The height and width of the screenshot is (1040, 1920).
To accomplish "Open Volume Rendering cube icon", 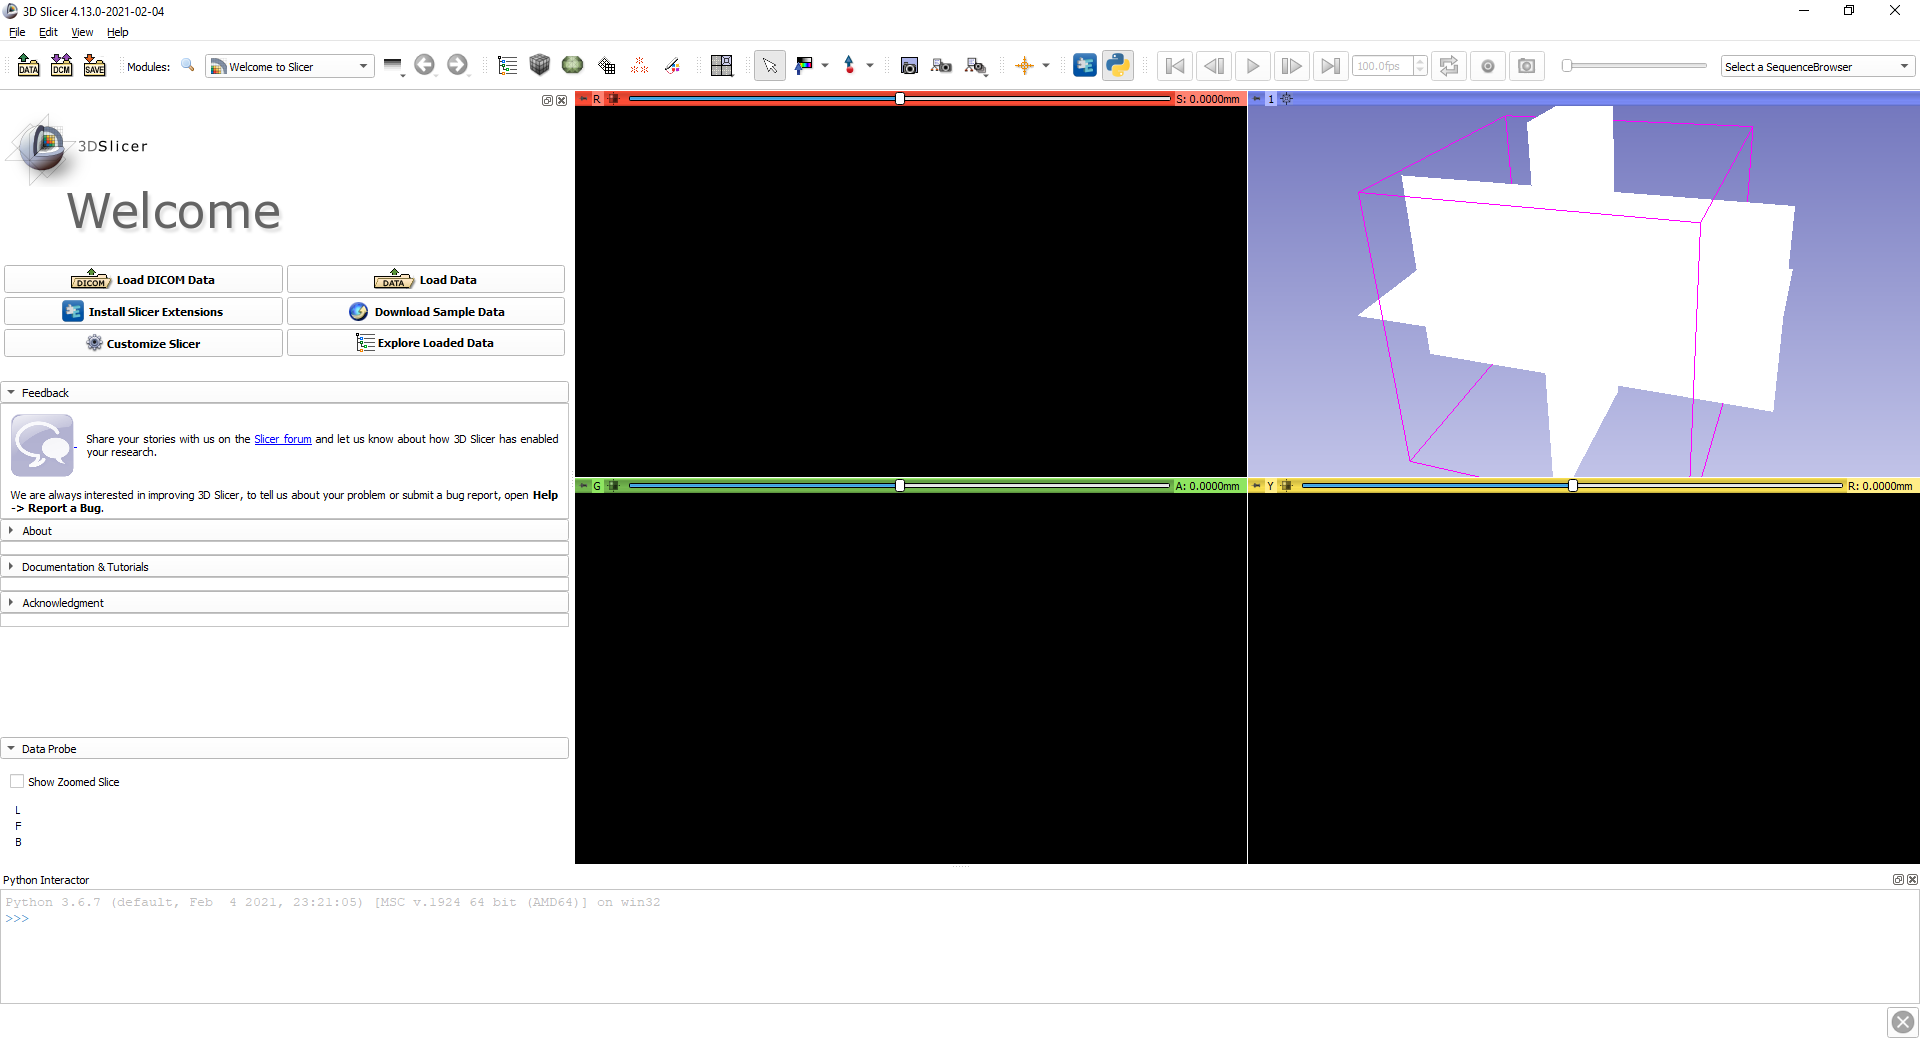I will (540, 65).
